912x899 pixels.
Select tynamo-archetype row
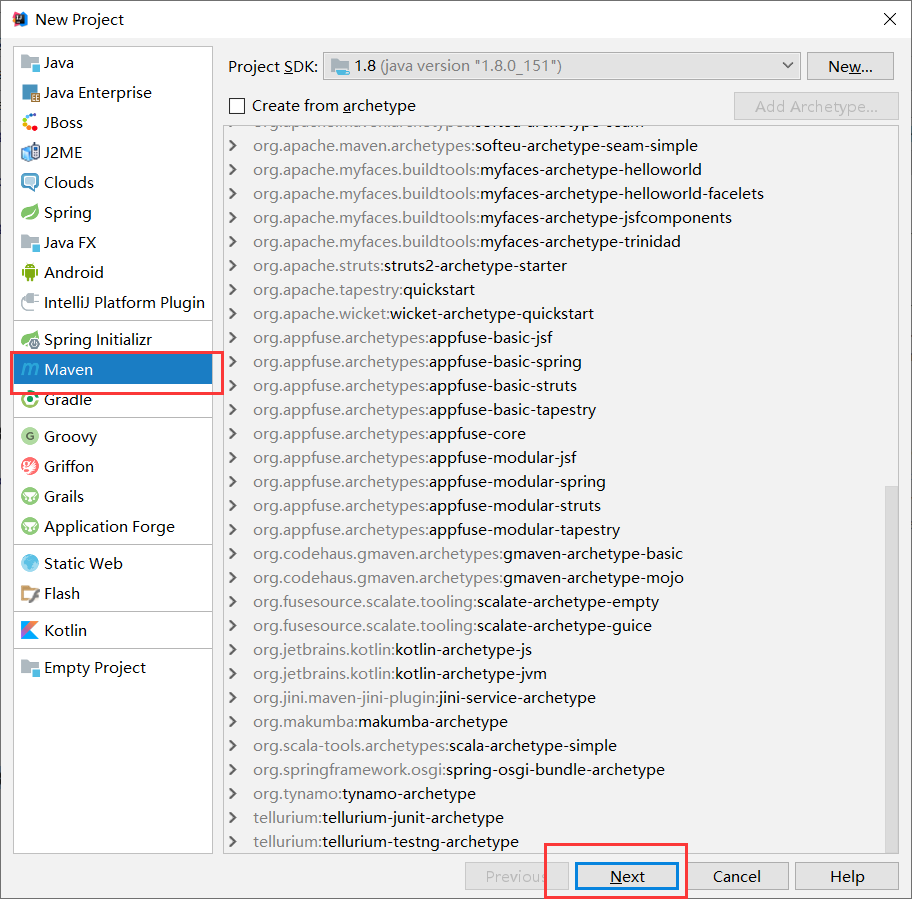[x=364, y=794]
